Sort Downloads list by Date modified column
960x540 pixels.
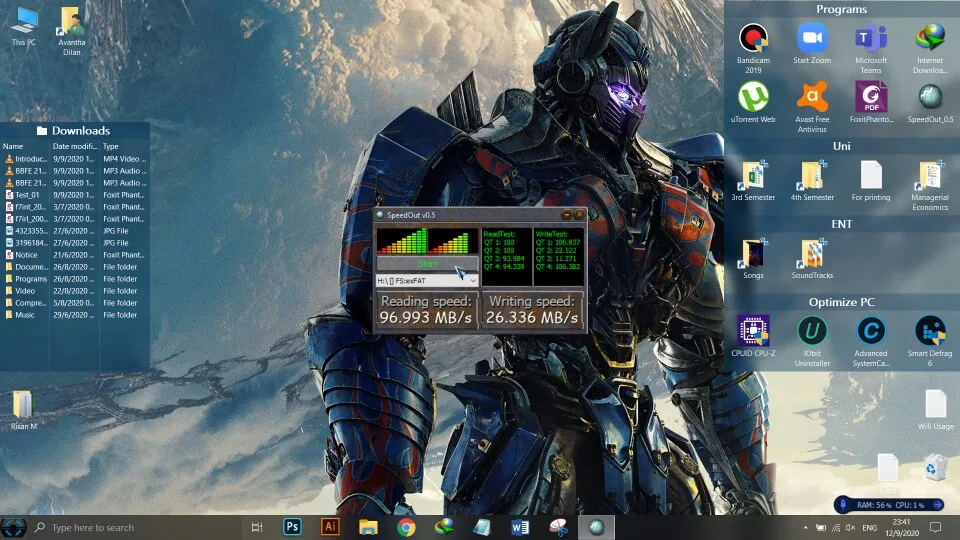click(75, 146)
